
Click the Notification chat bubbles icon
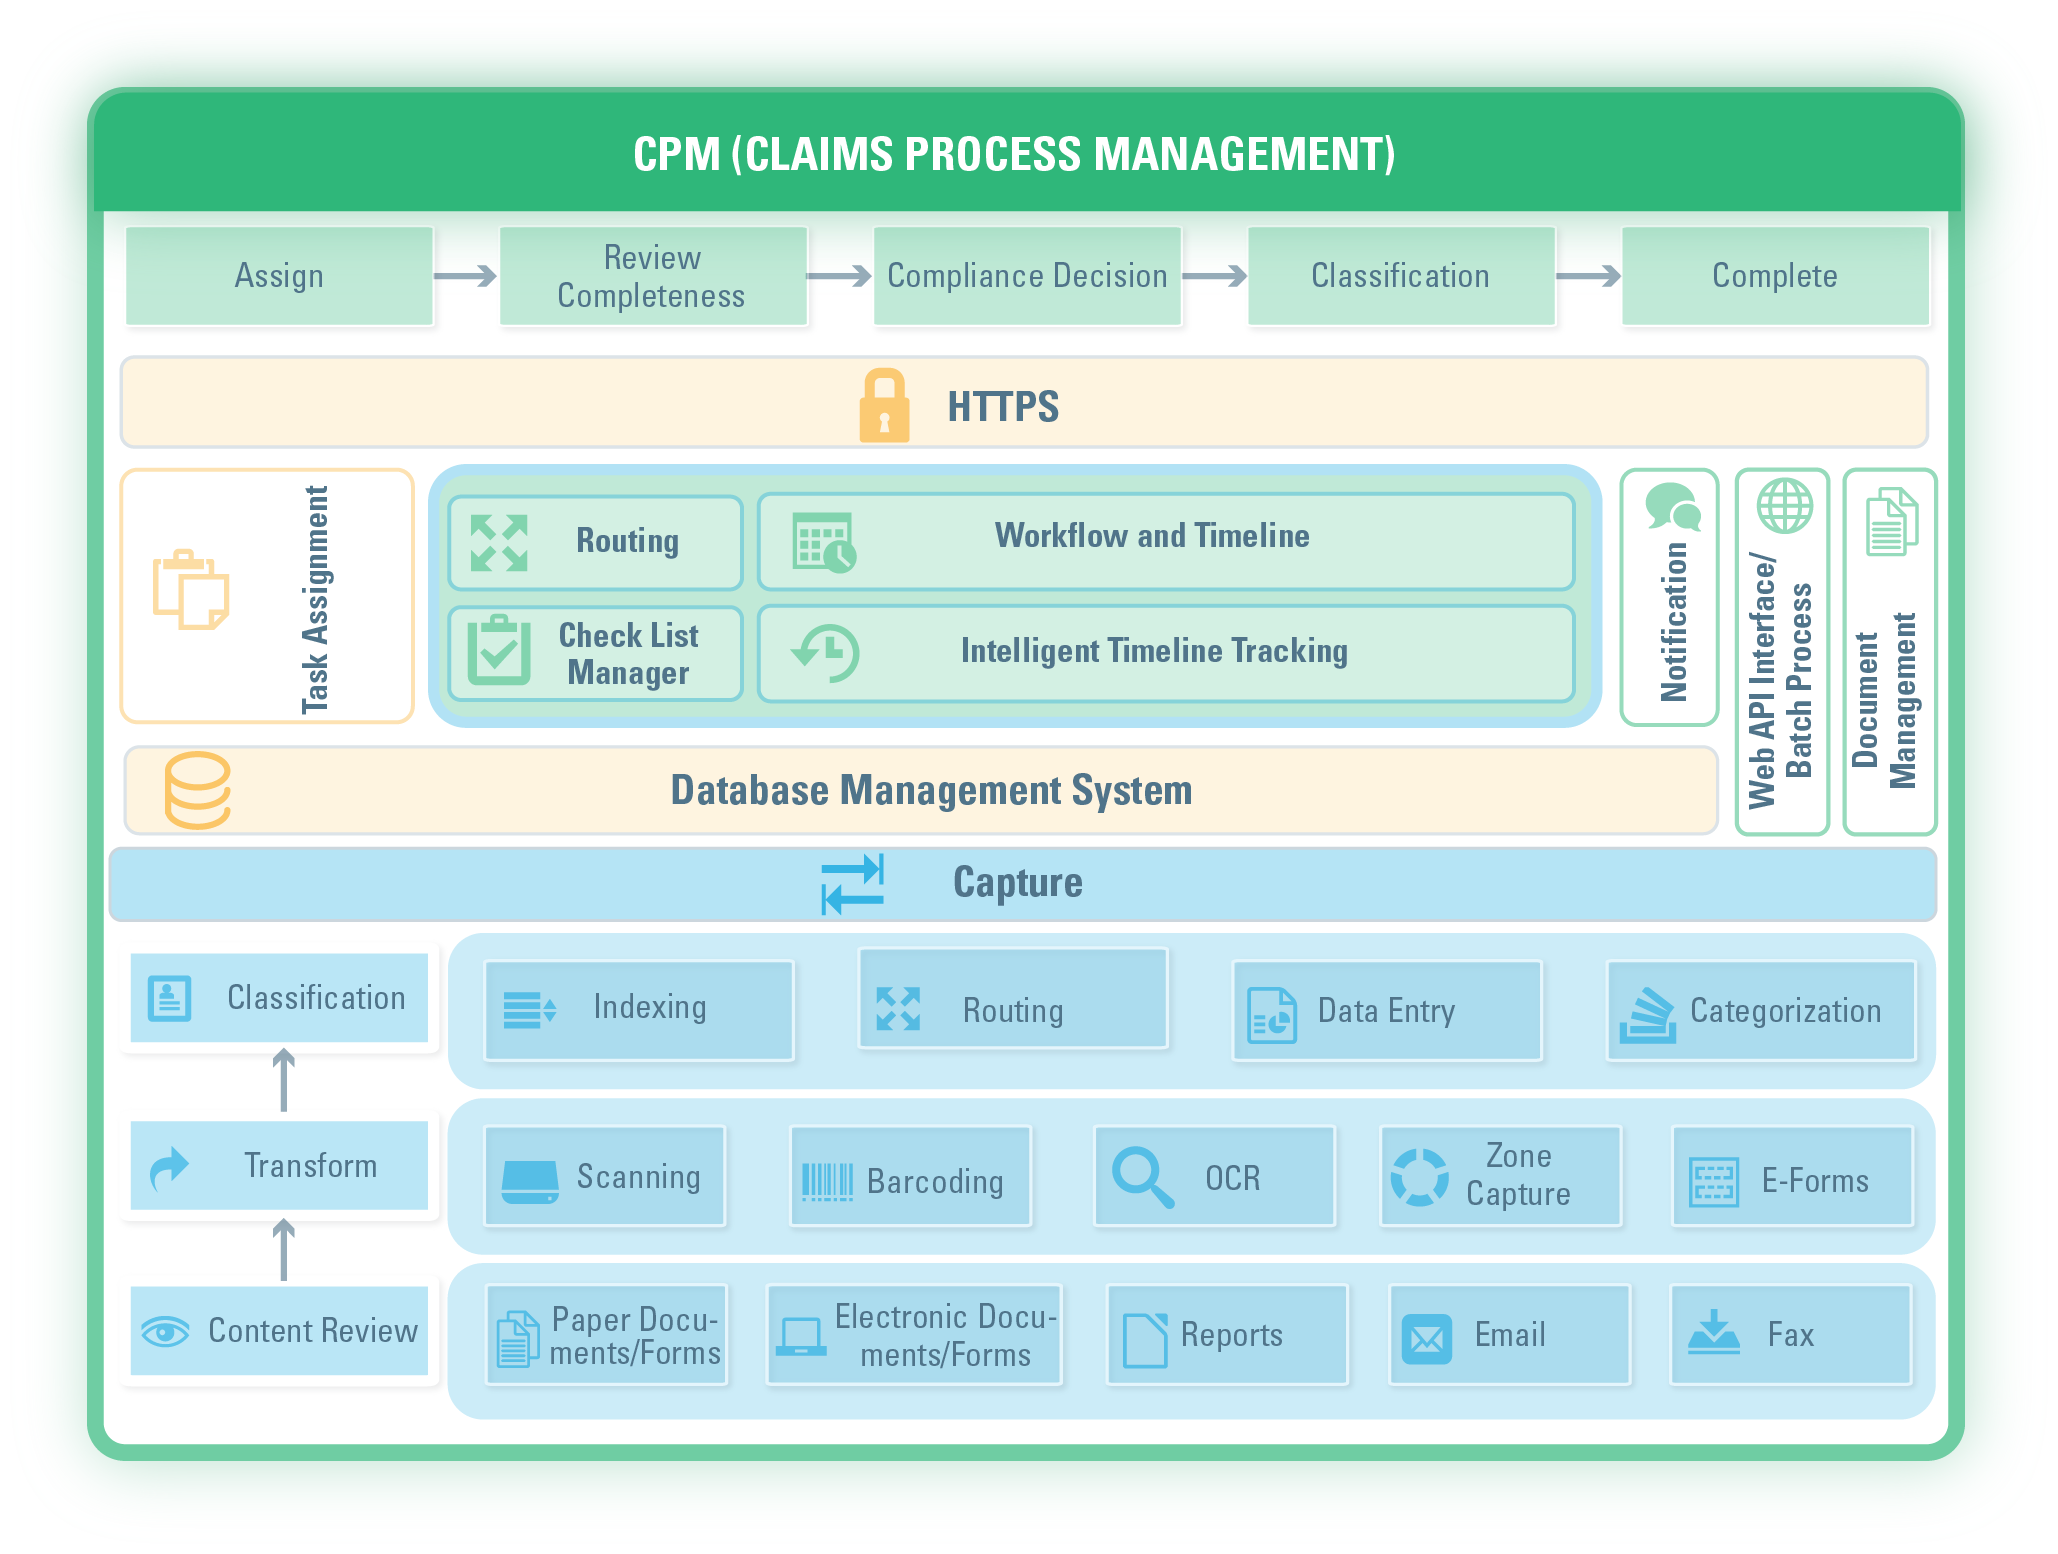click(x=1672, y=507)
